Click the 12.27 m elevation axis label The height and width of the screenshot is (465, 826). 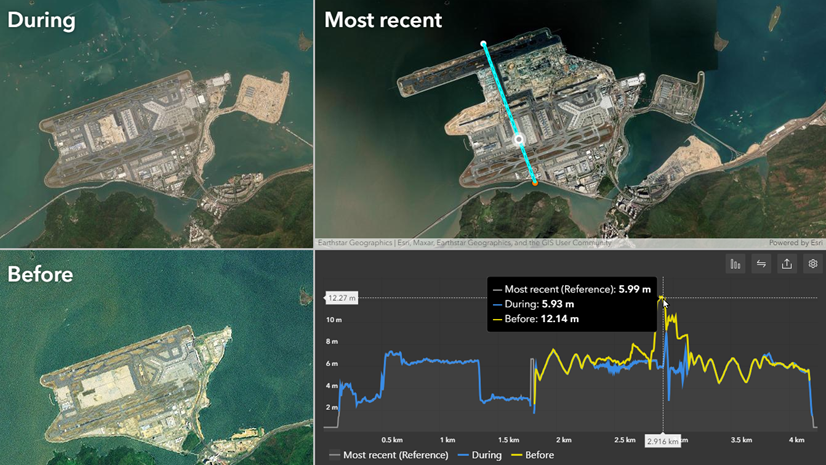click(x=341, y=298)
